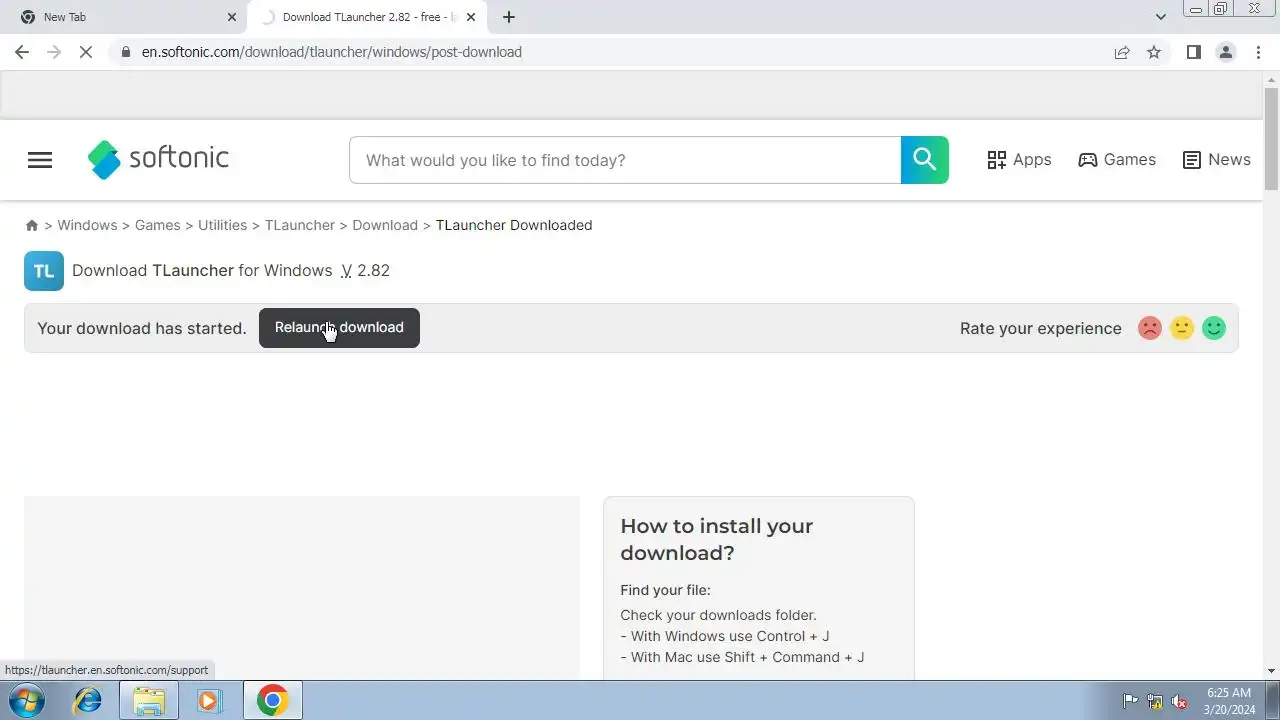Click the address bar URL
1280x720 pixels.
(331, 52)
